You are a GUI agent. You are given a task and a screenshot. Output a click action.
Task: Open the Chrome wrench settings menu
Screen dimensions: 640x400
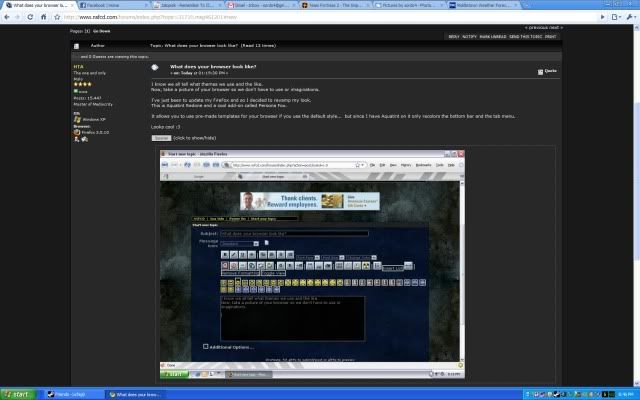point(631,17)
